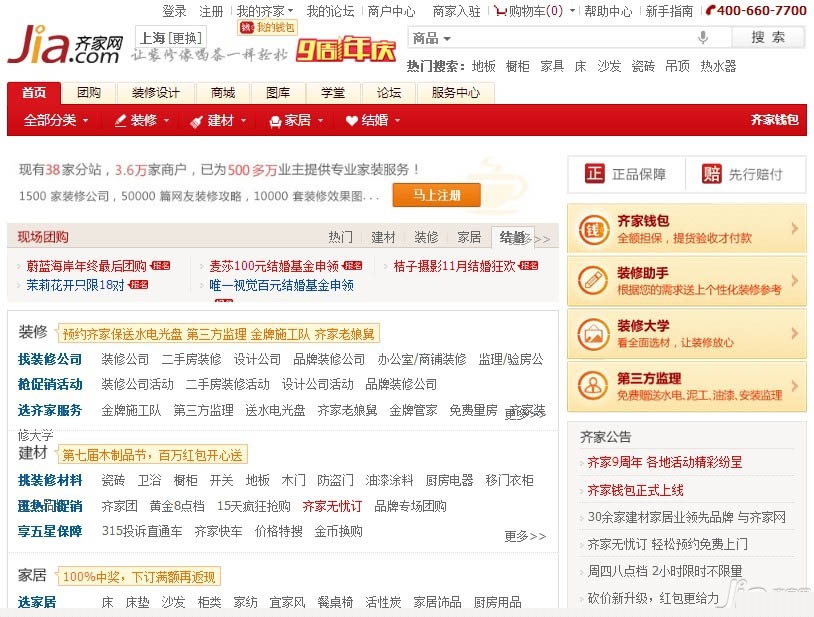Click the 第三方监理 person circle icon

[593, 386]
